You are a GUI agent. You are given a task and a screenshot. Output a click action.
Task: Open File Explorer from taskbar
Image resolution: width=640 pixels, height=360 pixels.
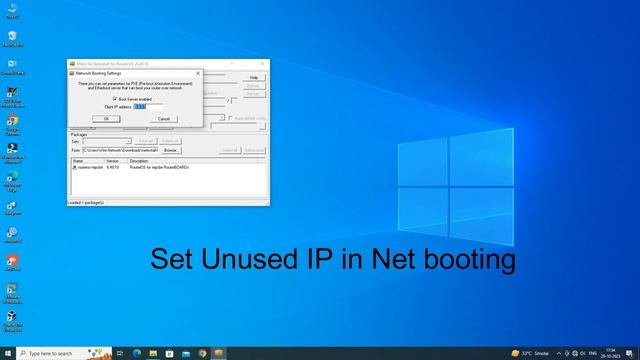pyautogui.click(x=153, y=353)
